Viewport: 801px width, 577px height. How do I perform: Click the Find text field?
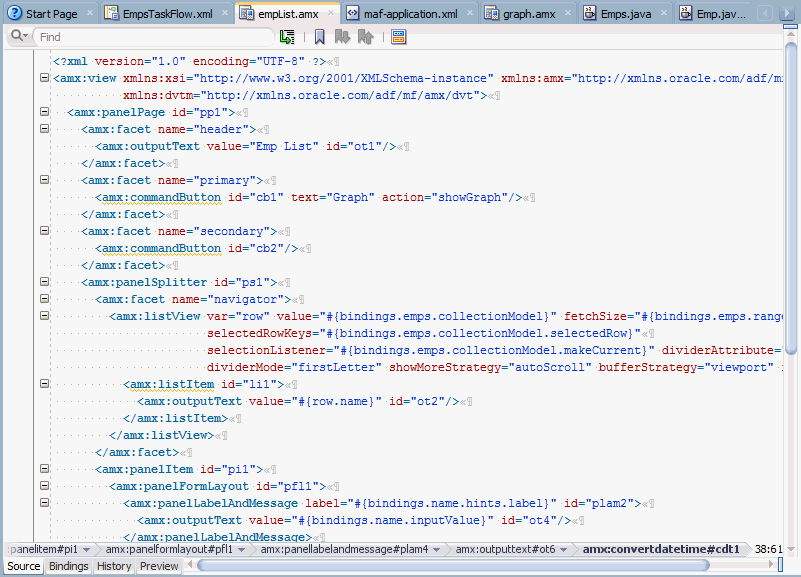click(153, 37)
